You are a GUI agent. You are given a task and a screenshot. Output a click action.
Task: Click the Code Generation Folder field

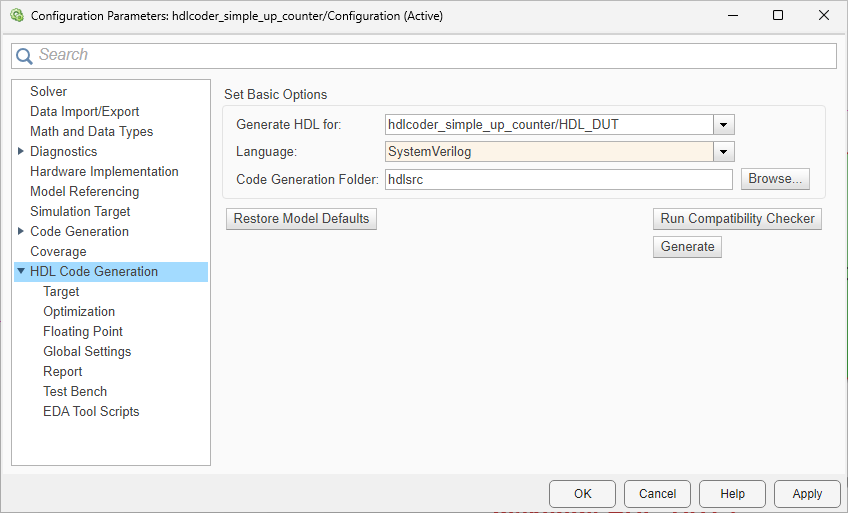[558, 179]
